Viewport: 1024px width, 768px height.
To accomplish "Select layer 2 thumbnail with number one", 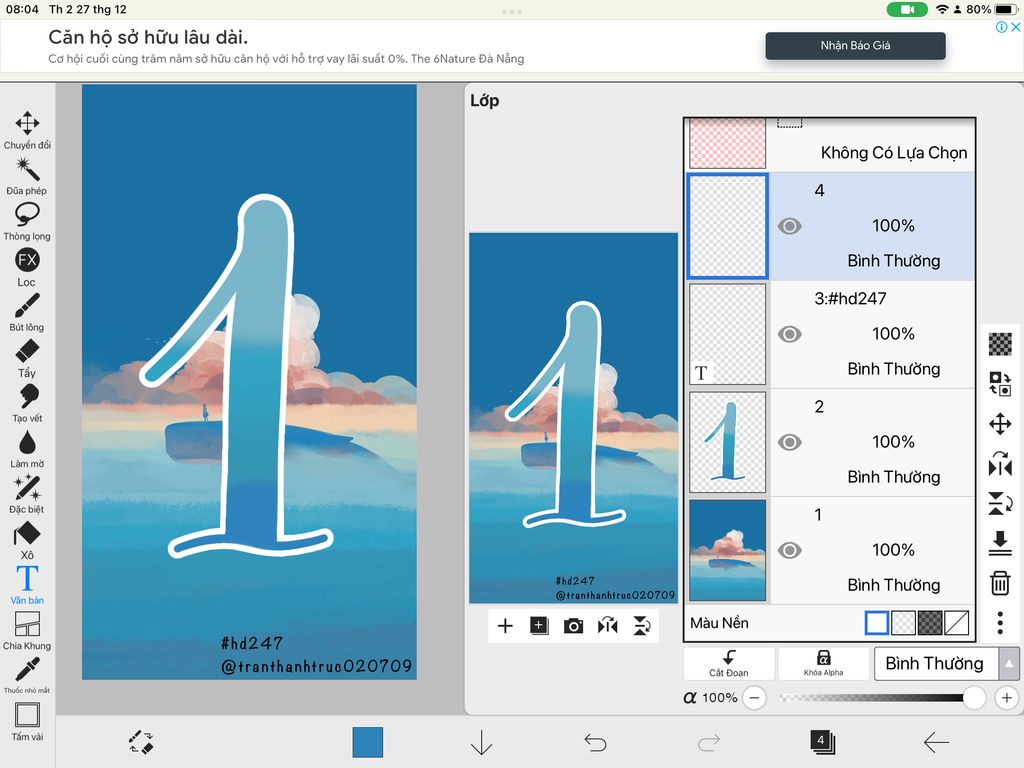I will click(728, 442).
